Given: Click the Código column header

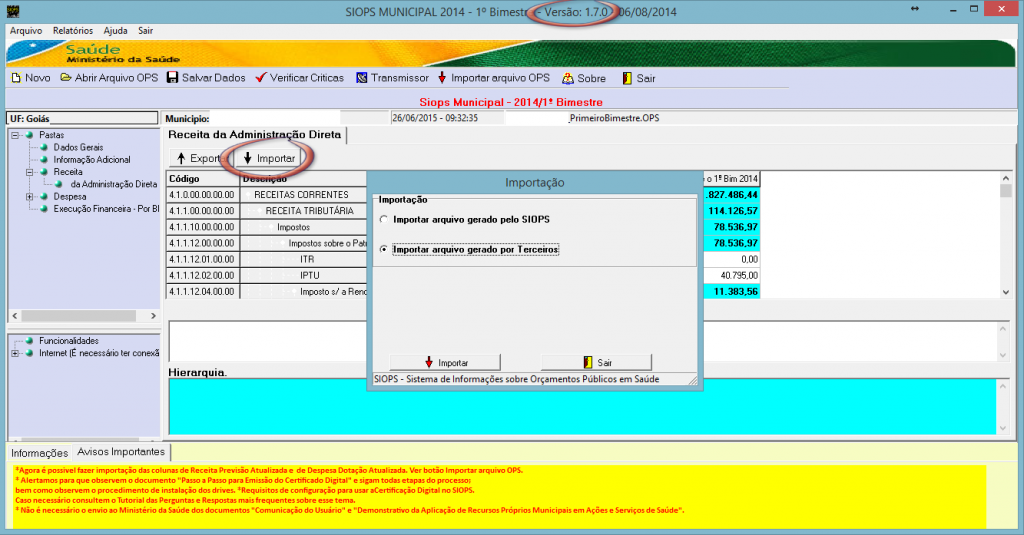Looking at the screenshot, I should tap(203, 178).
